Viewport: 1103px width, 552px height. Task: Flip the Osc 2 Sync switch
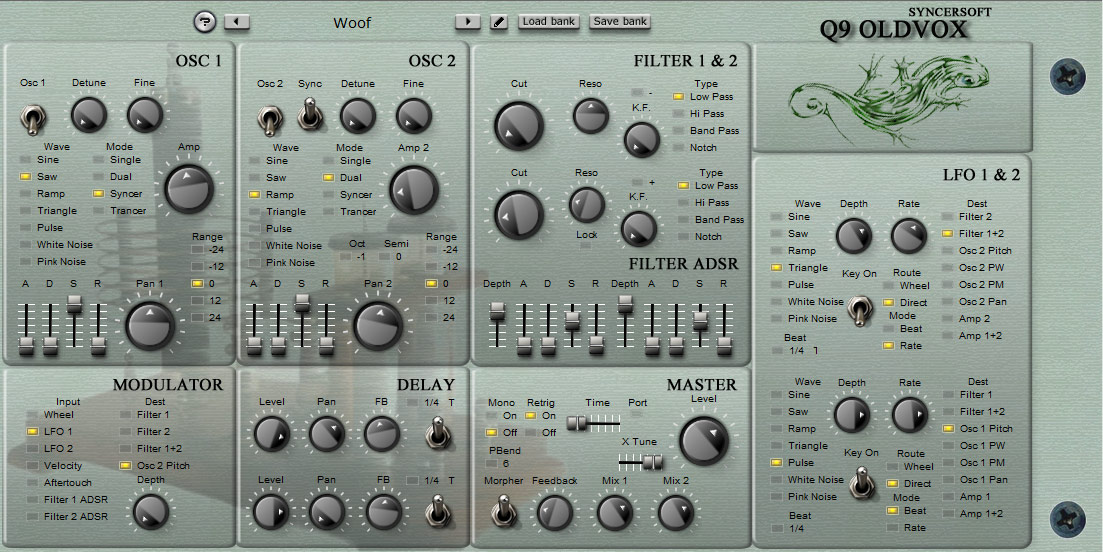[x=309, y=113]
